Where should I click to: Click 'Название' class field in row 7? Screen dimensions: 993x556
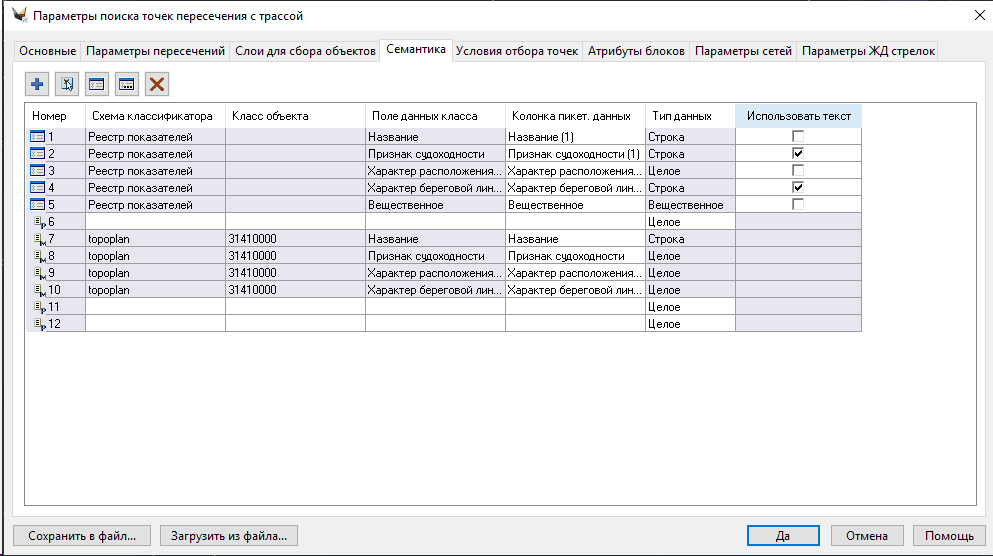coord(435,239)
